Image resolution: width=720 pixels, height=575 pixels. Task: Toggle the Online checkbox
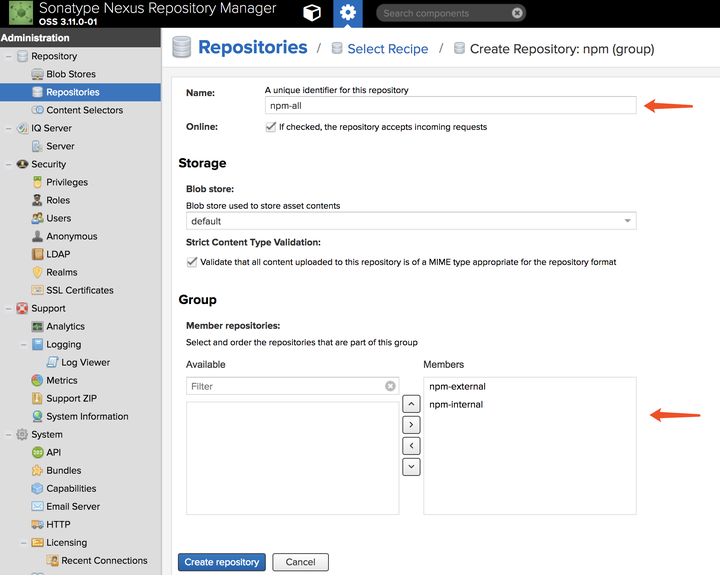coord(271,127)
